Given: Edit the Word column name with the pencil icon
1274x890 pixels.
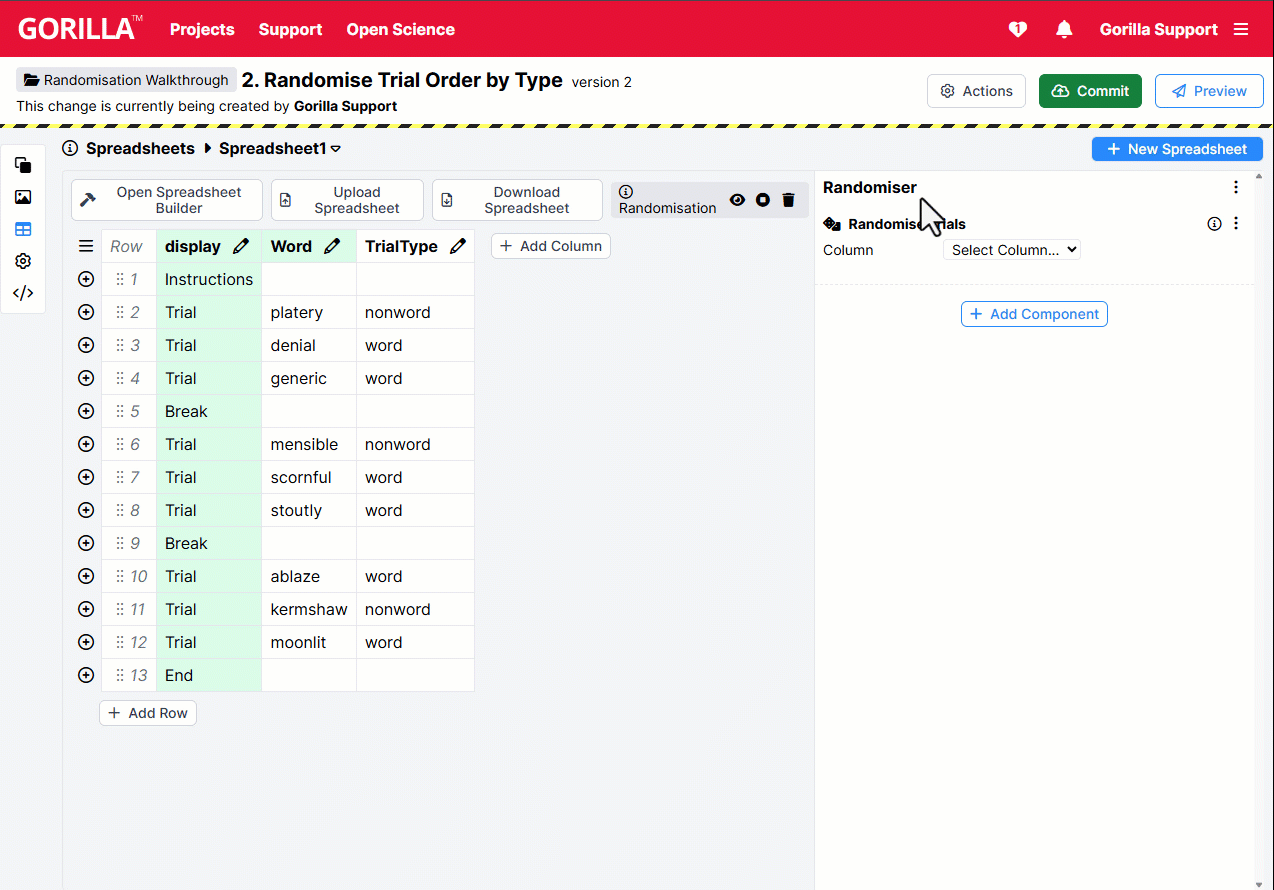Looking at the screenshot, I should click(x=333, y=245).
